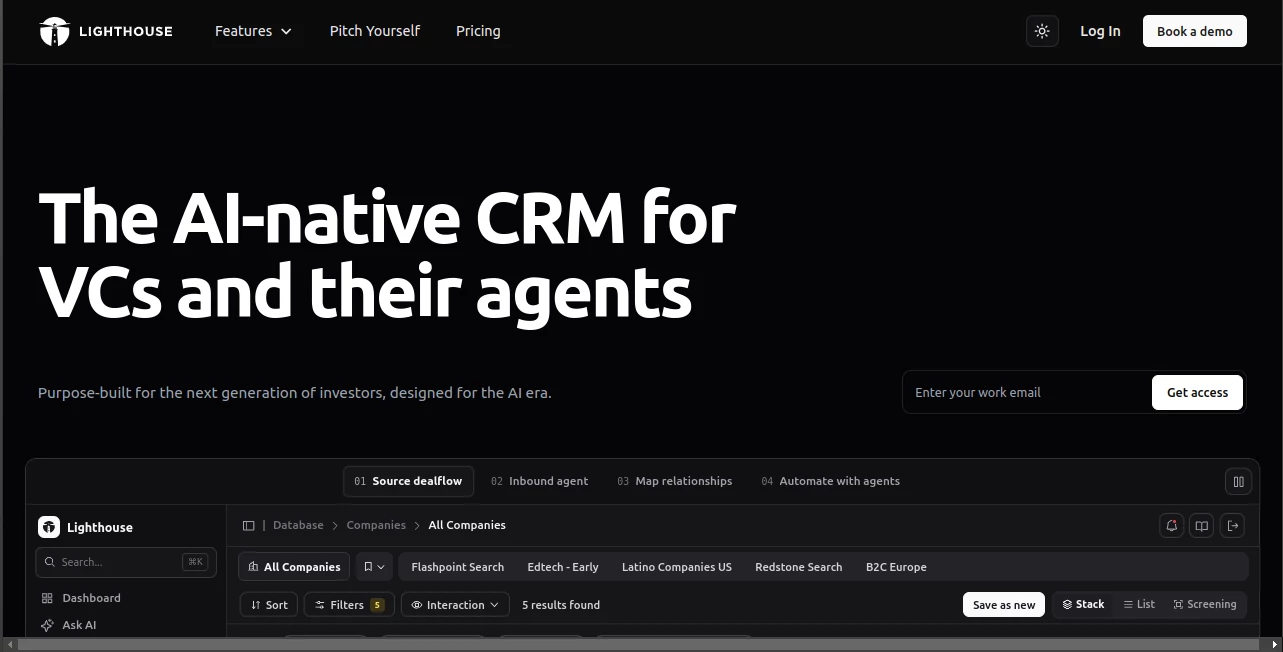Viewport: 1283px width, 652px height.
Task: Switch to the Screening view
Action: (x=1205, y=604)
